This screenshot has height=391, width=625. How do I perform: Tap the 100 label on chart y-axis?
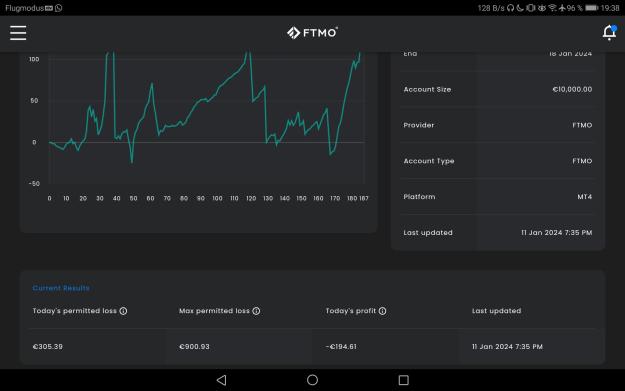point(34,59)
